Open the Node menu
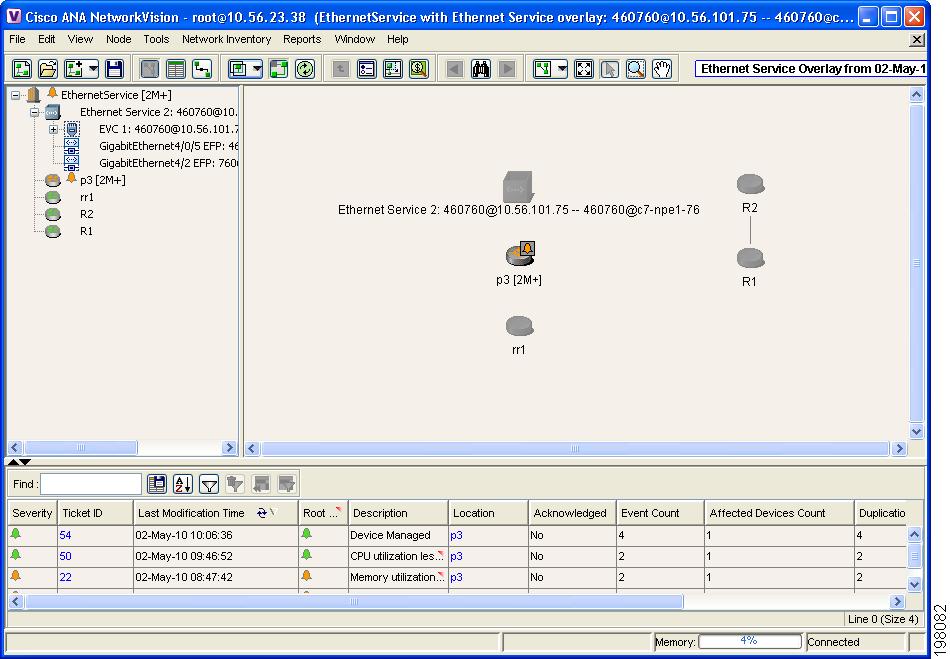This screenshot has width=950, height=659. pos(118,39)
